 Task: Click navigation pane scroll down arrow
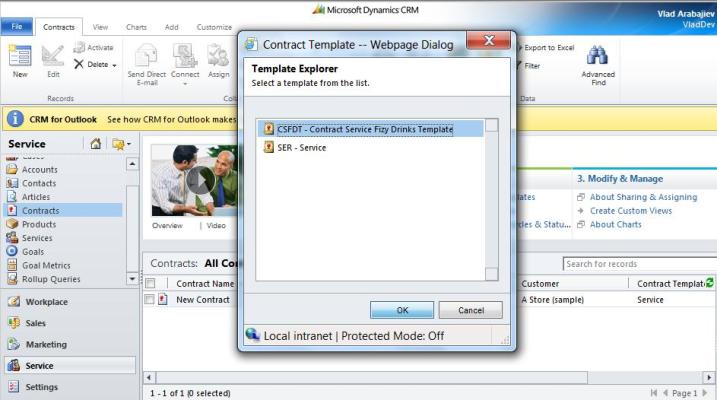pyautogui.click(x=132, y=278)
